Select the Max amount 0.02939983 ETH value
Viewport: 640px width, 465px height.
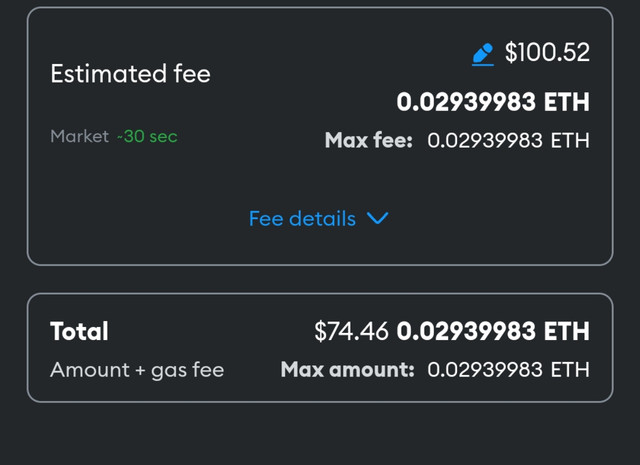pos(509,370)
